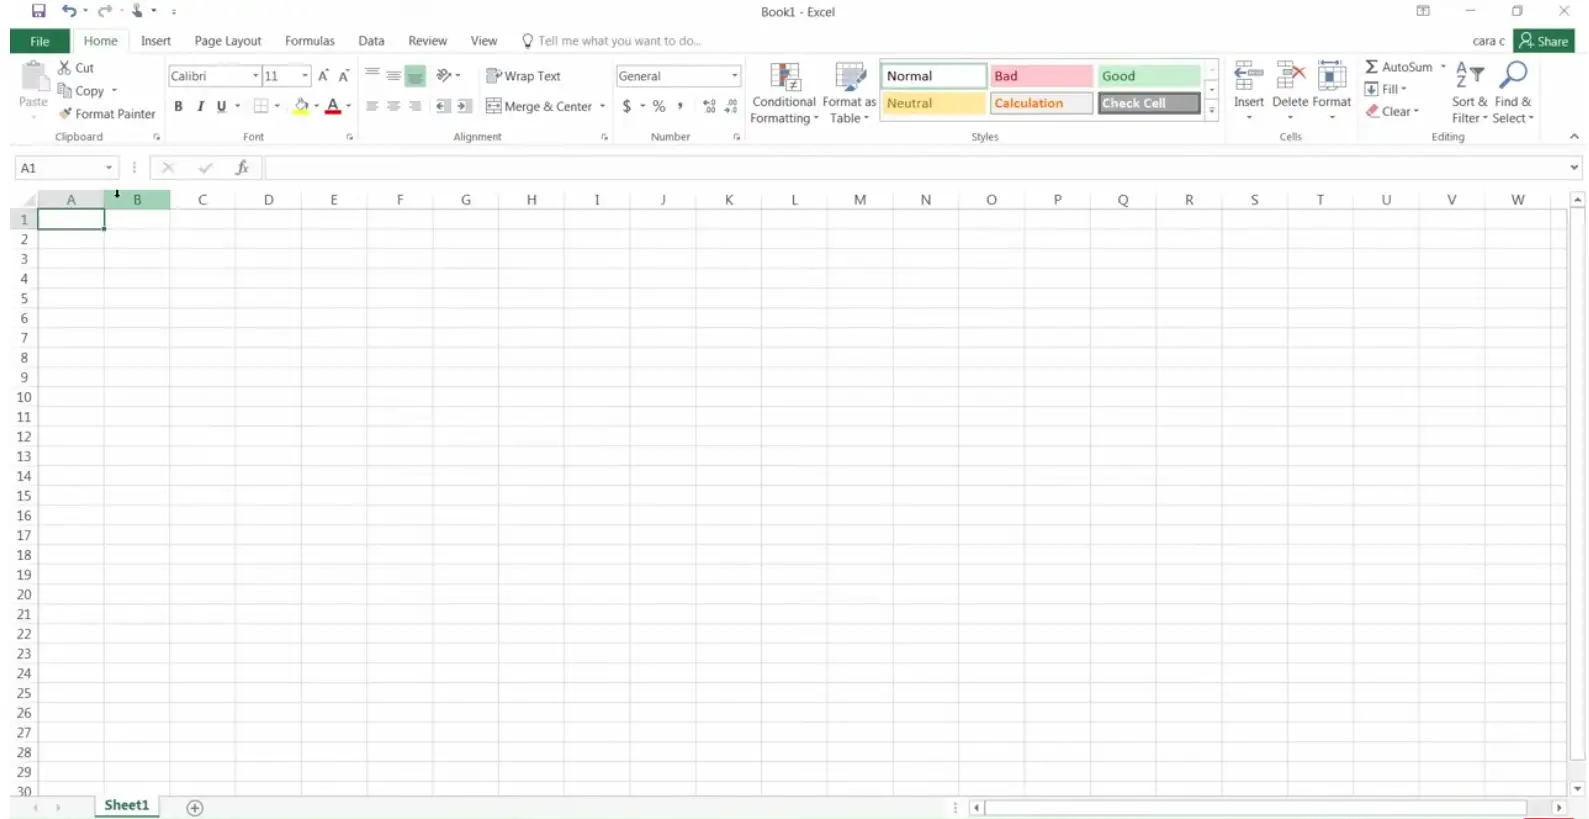The image size is (1589, 819).
Task: Toggle Italic formatting
Action: click(200, 106)
